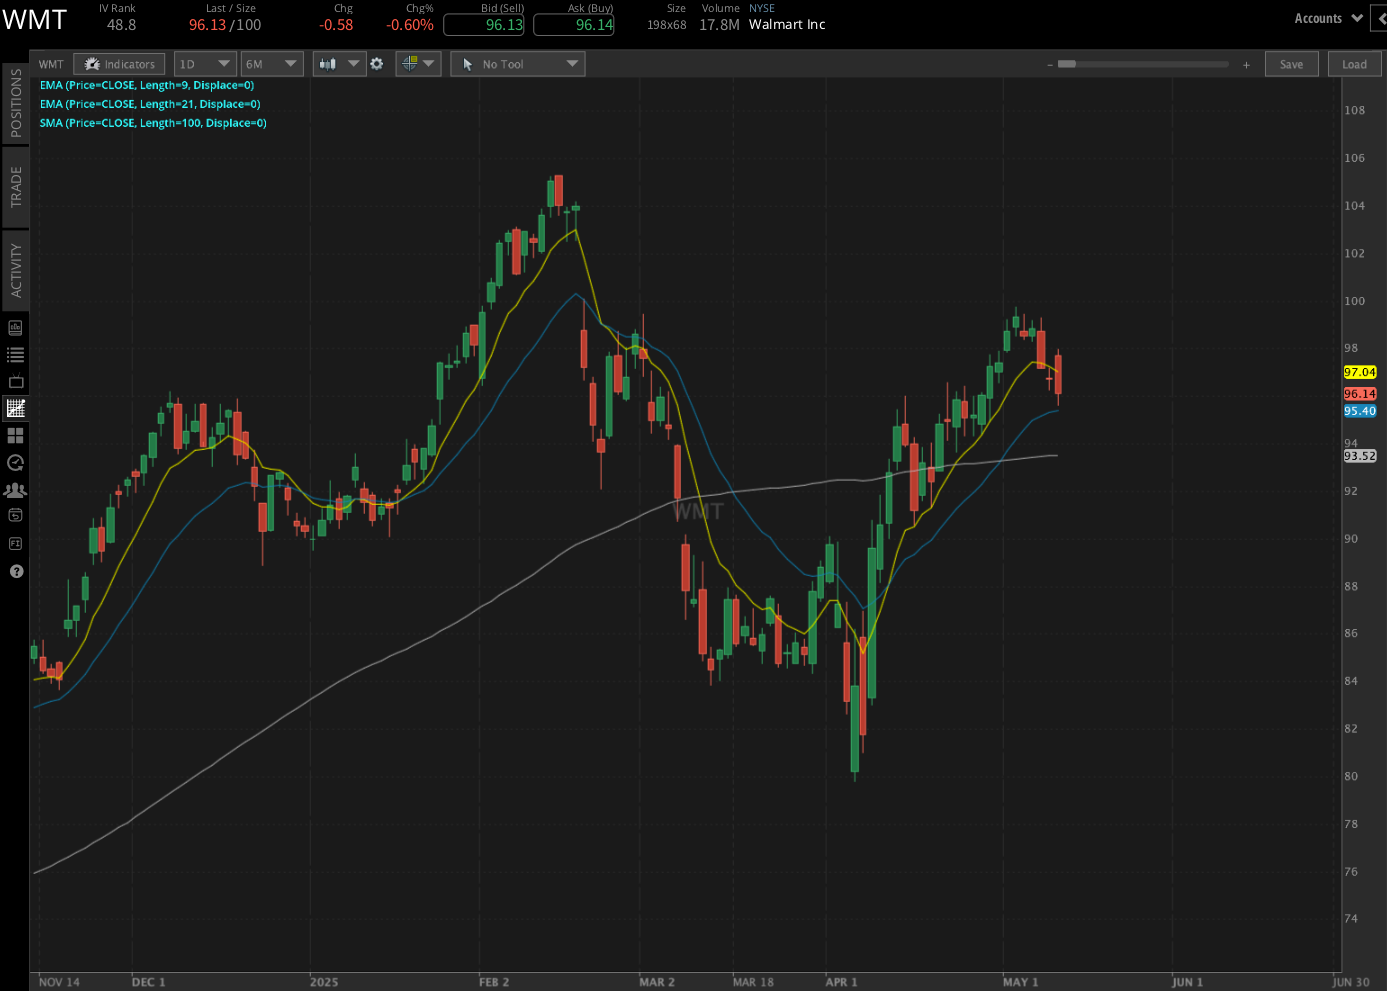This screenshot has width=1387, height=991.
Task: Open the TV media icon in sidebar
Action: click(x=15, y=382)
